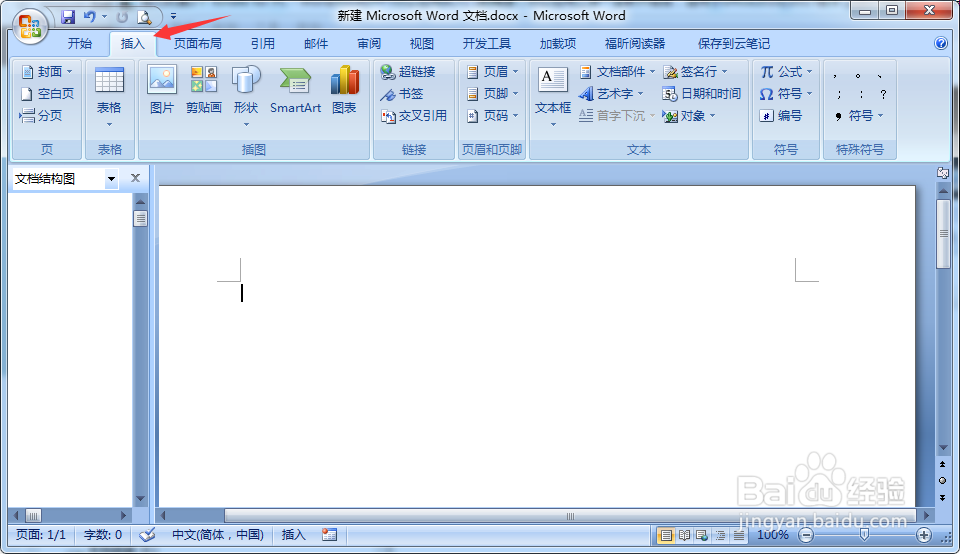Click the page count 页面: 1/1

[x=40, y=535]
